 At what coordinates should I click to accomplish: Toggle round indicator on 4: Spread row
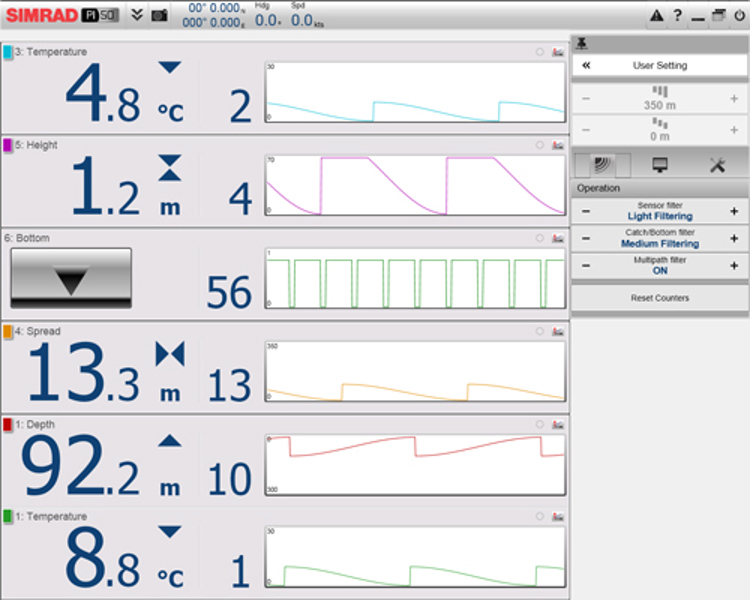click(x=540, y=331)
